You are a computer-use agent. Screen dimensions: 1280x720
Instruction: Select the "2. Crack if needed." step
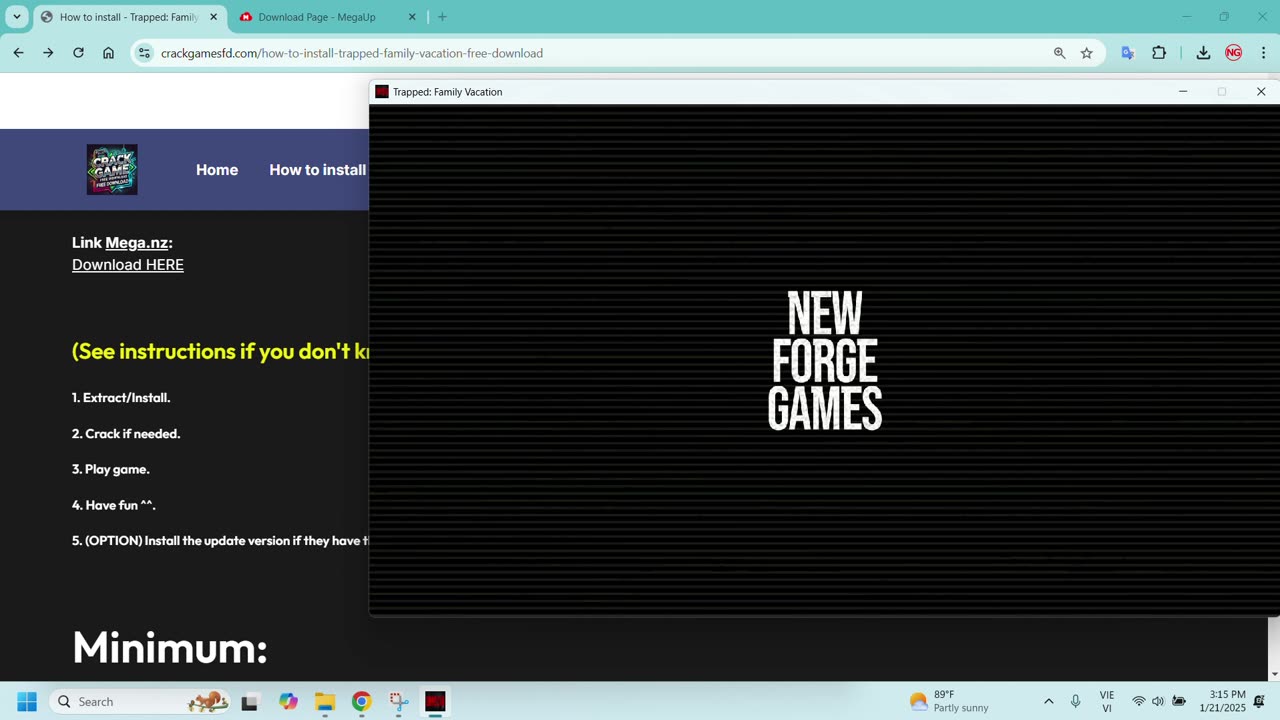pos(126,434)
